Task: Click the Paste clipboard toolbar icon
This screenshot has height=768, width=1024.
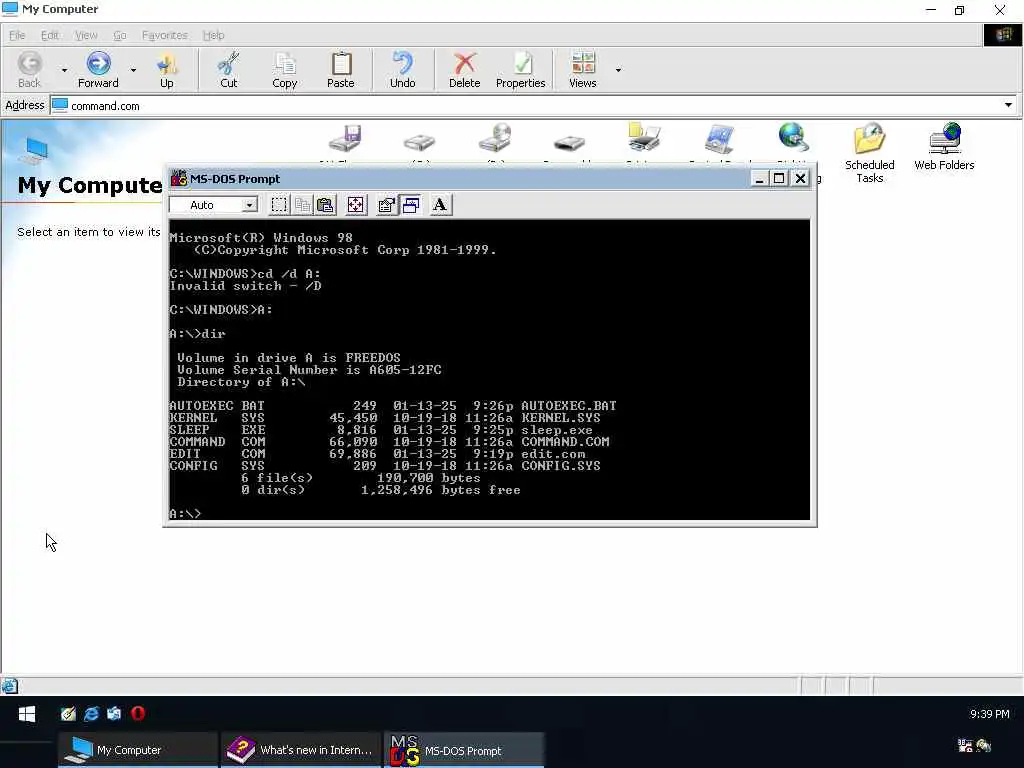Action: click(341, 69)
